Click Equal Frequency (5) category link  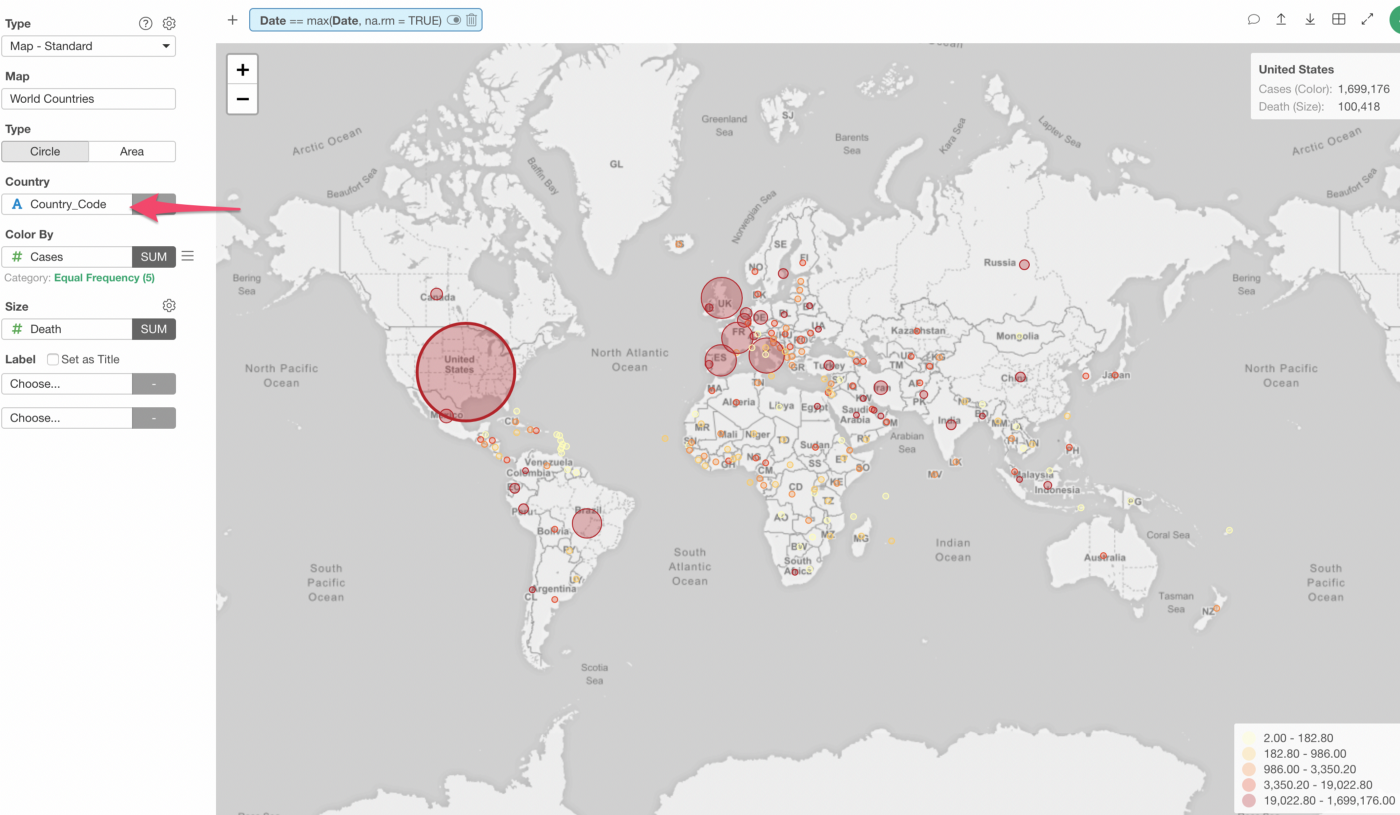click(104, 278)
